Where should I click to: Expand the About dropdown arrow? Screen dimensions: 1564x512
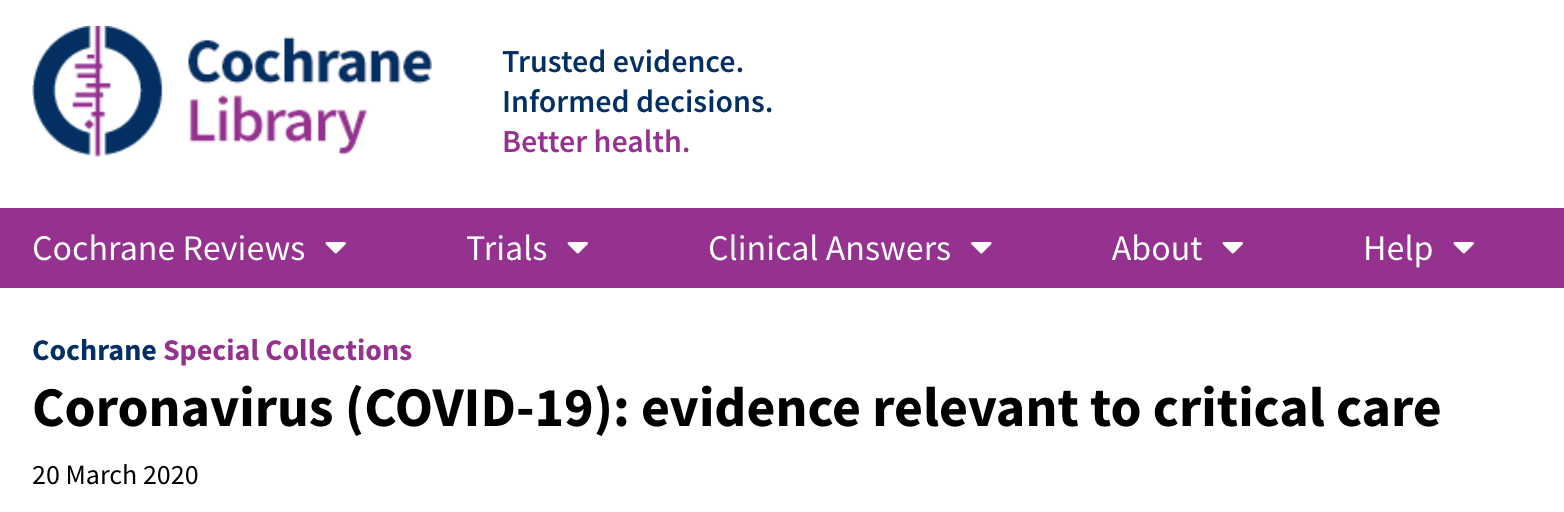[1233, 248]
